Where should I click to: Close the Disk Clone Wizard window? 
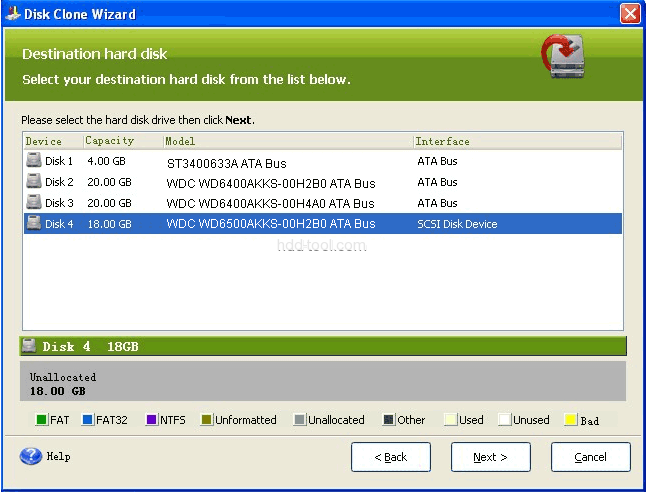click(x=629, y=14)
